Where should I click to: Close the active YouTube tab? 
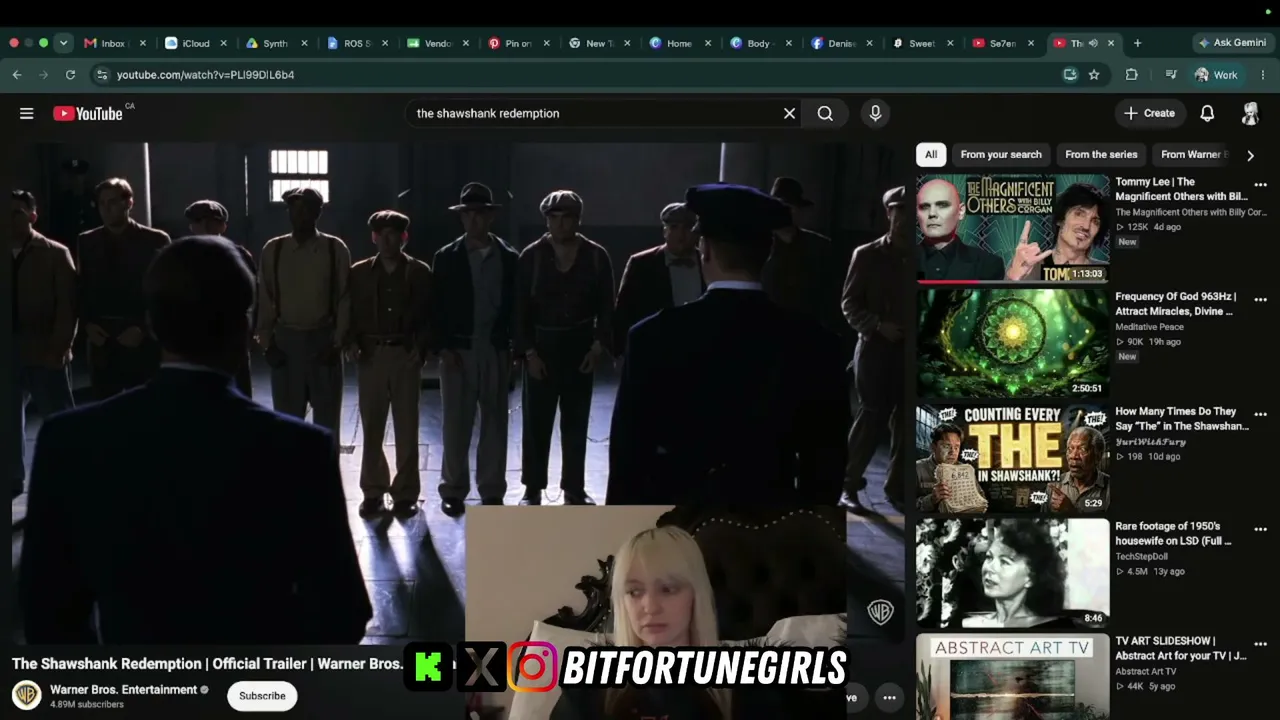click(1111, 43)
